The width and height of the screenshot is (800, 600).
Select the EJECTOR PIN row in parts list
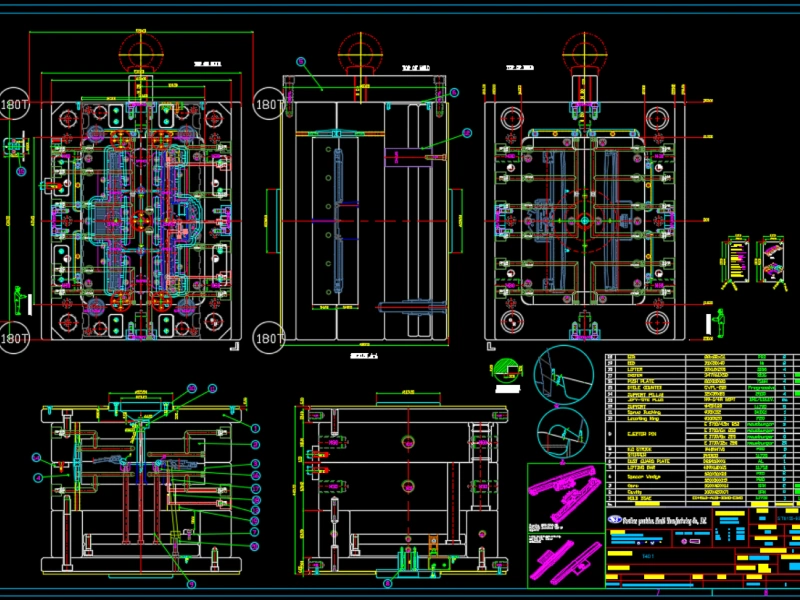(x=640, y=434)
